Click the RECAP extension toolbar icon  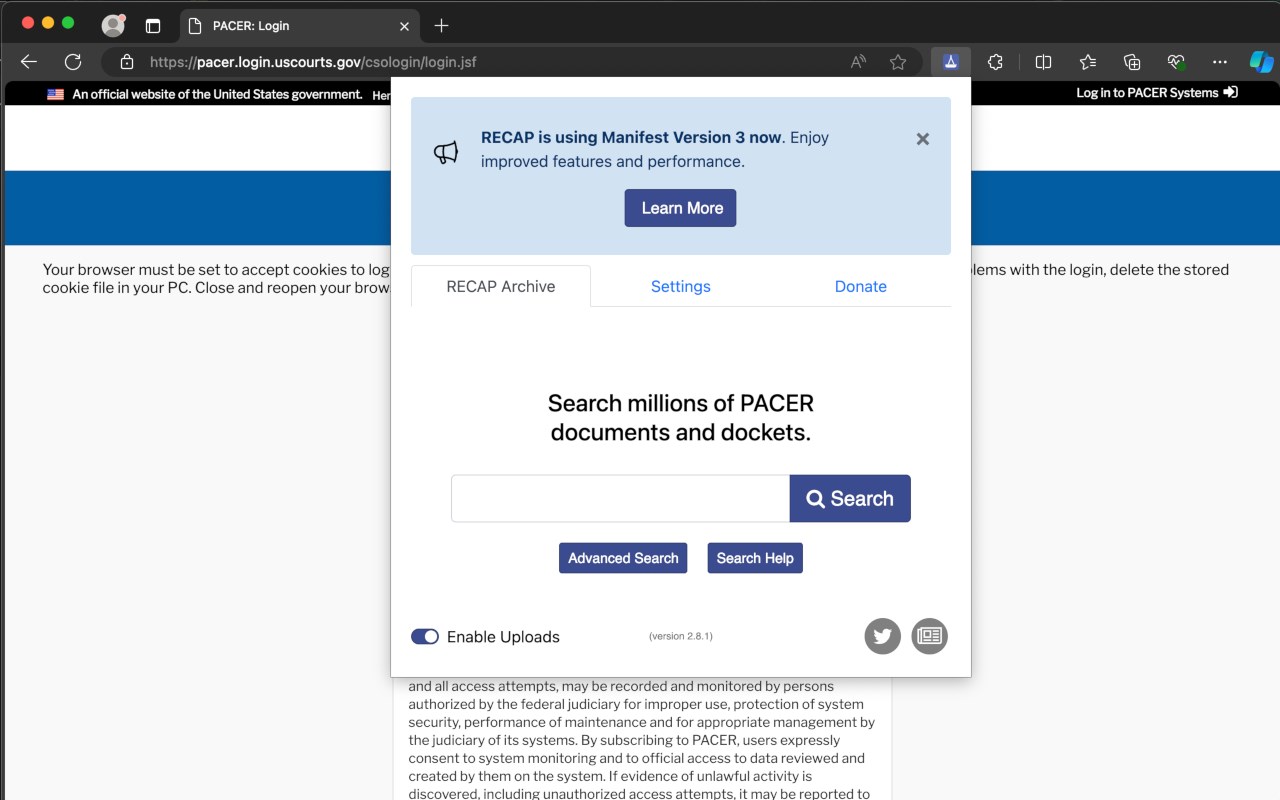point(950,62)
